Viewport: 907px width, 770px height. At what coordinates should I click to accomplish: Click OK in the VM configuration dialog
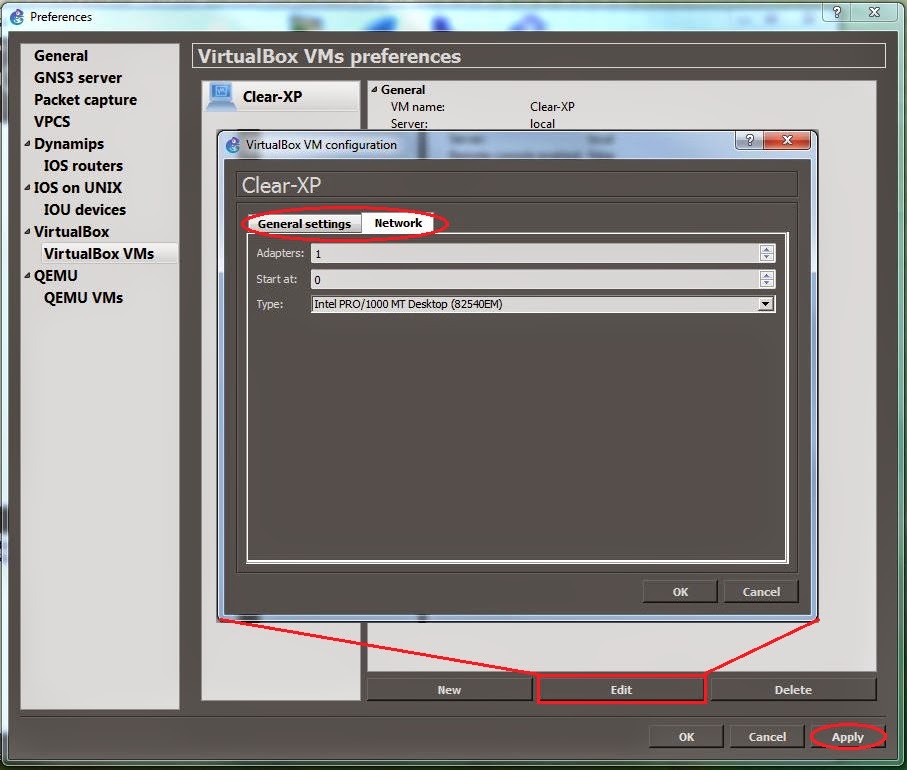pos(680,592)
